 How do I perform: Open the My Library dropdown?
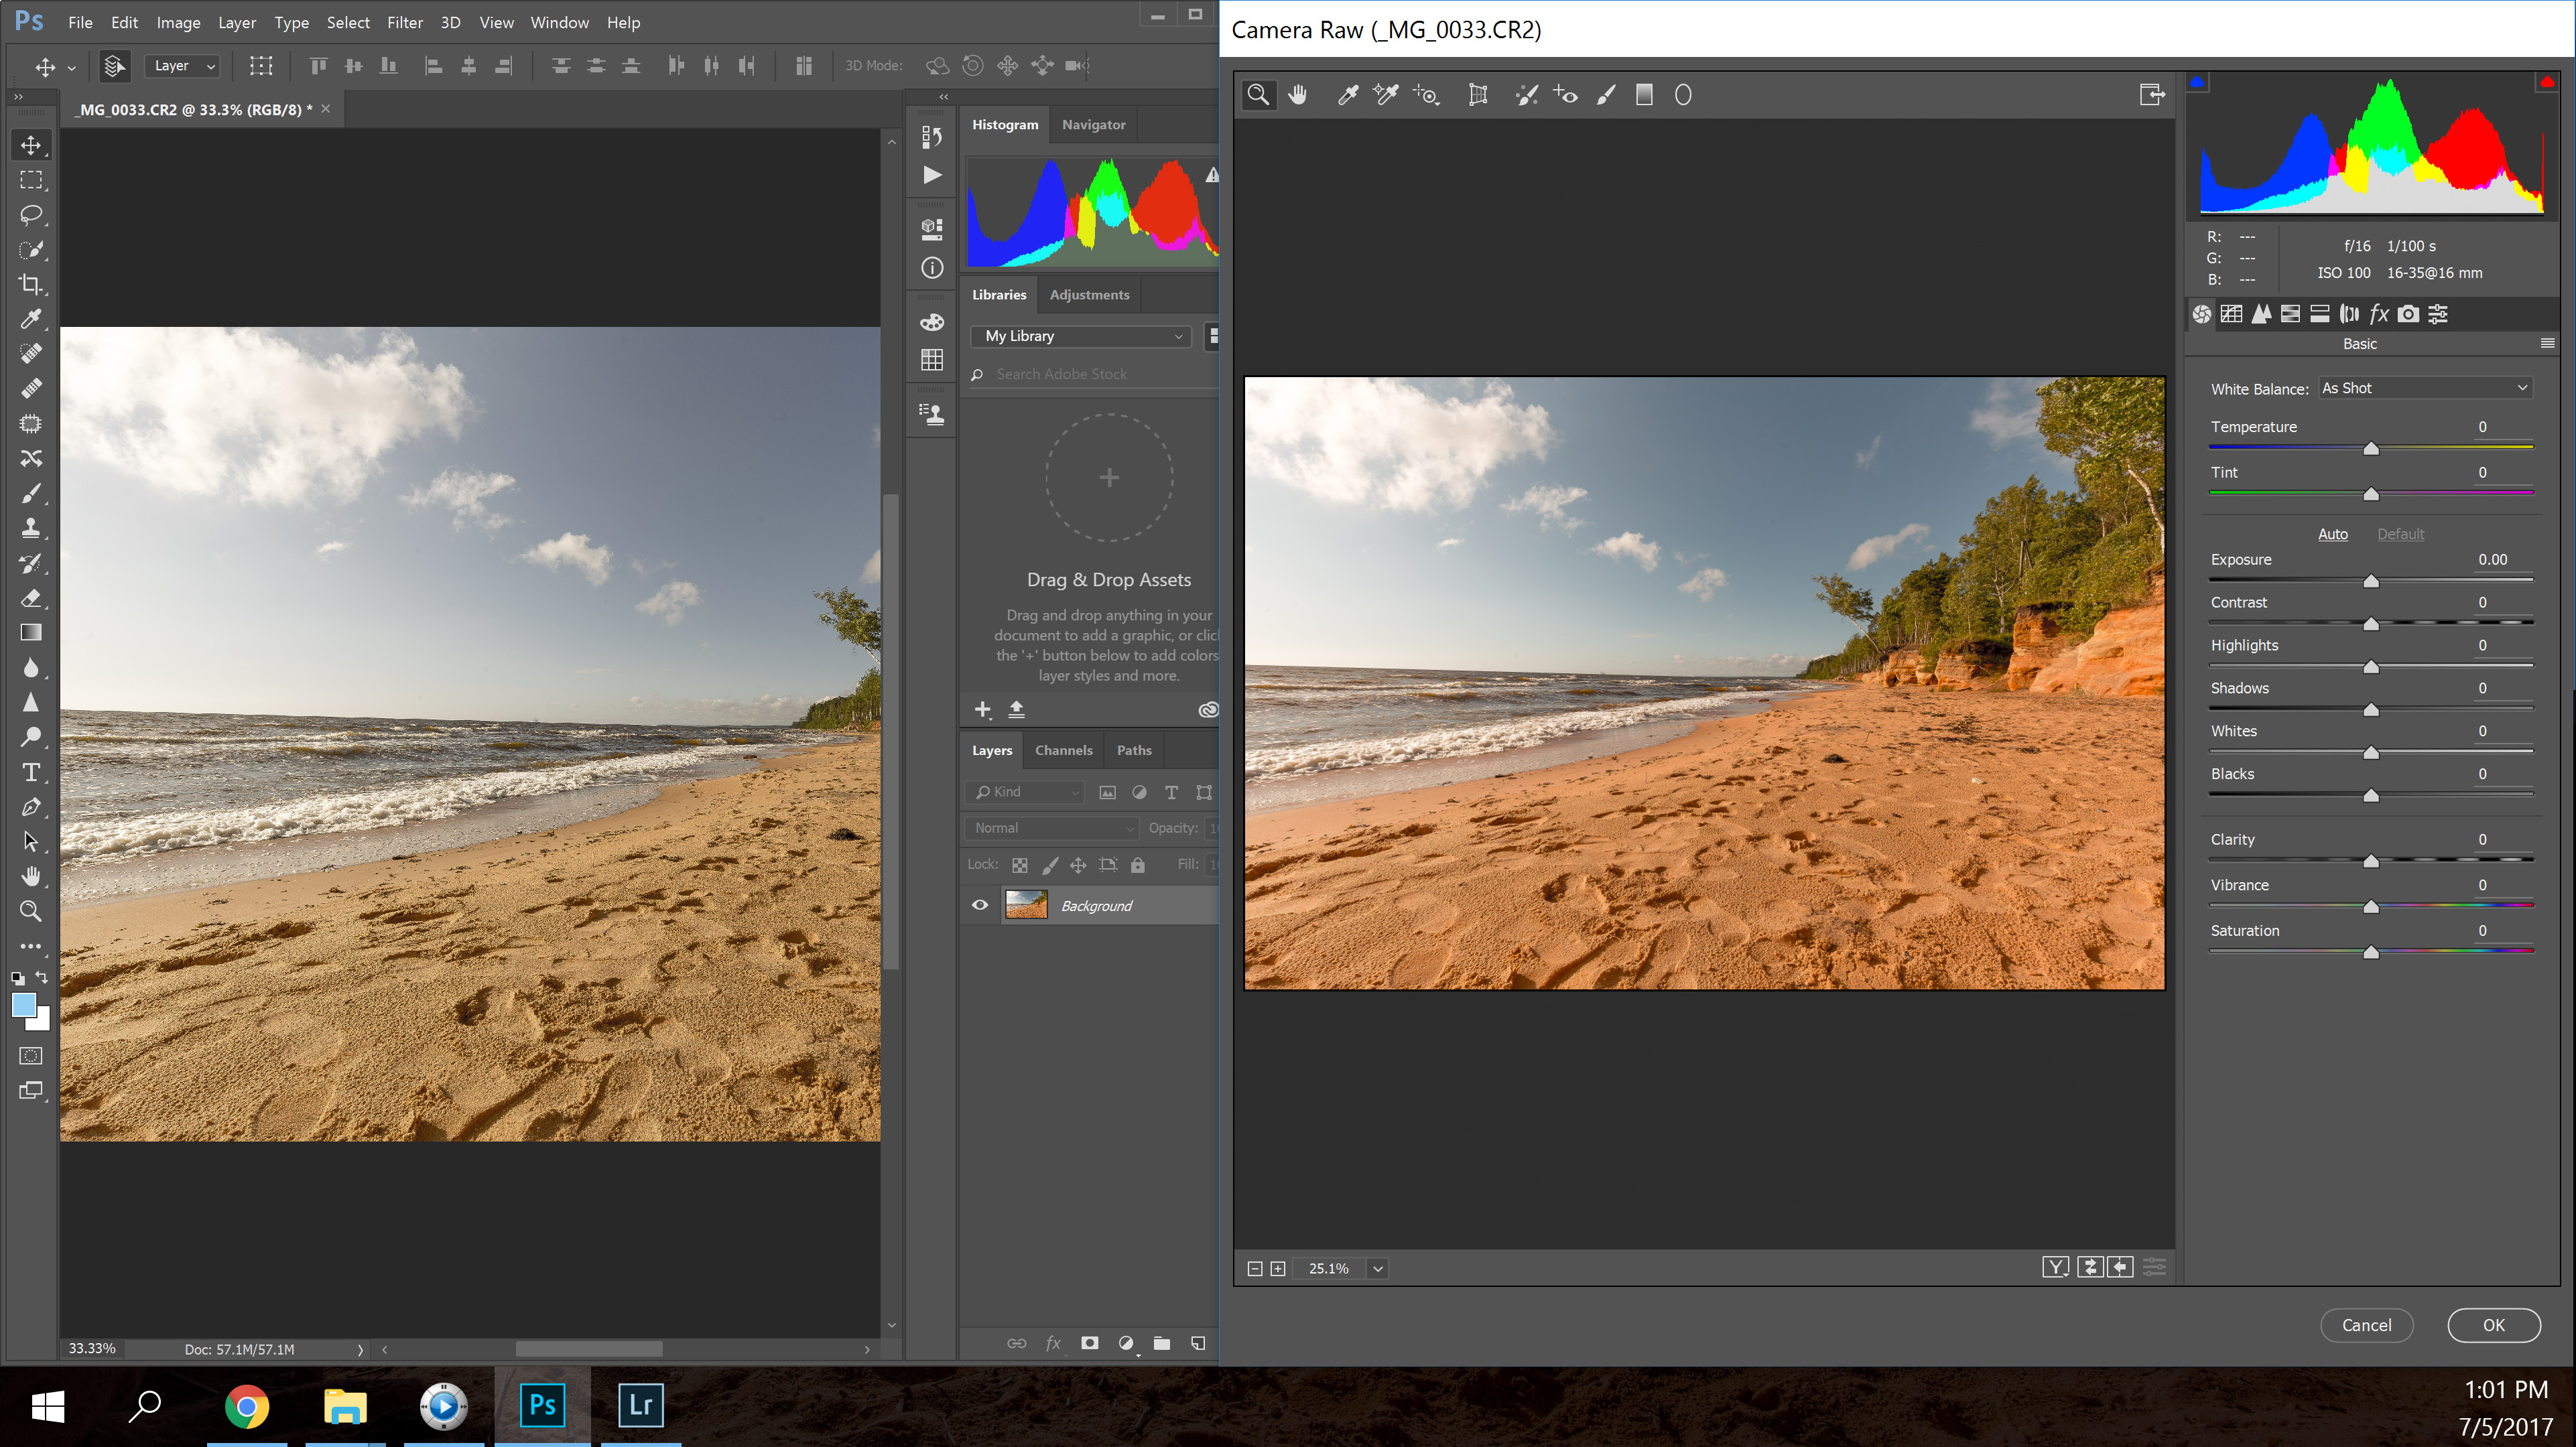[x=1082, y=336]
